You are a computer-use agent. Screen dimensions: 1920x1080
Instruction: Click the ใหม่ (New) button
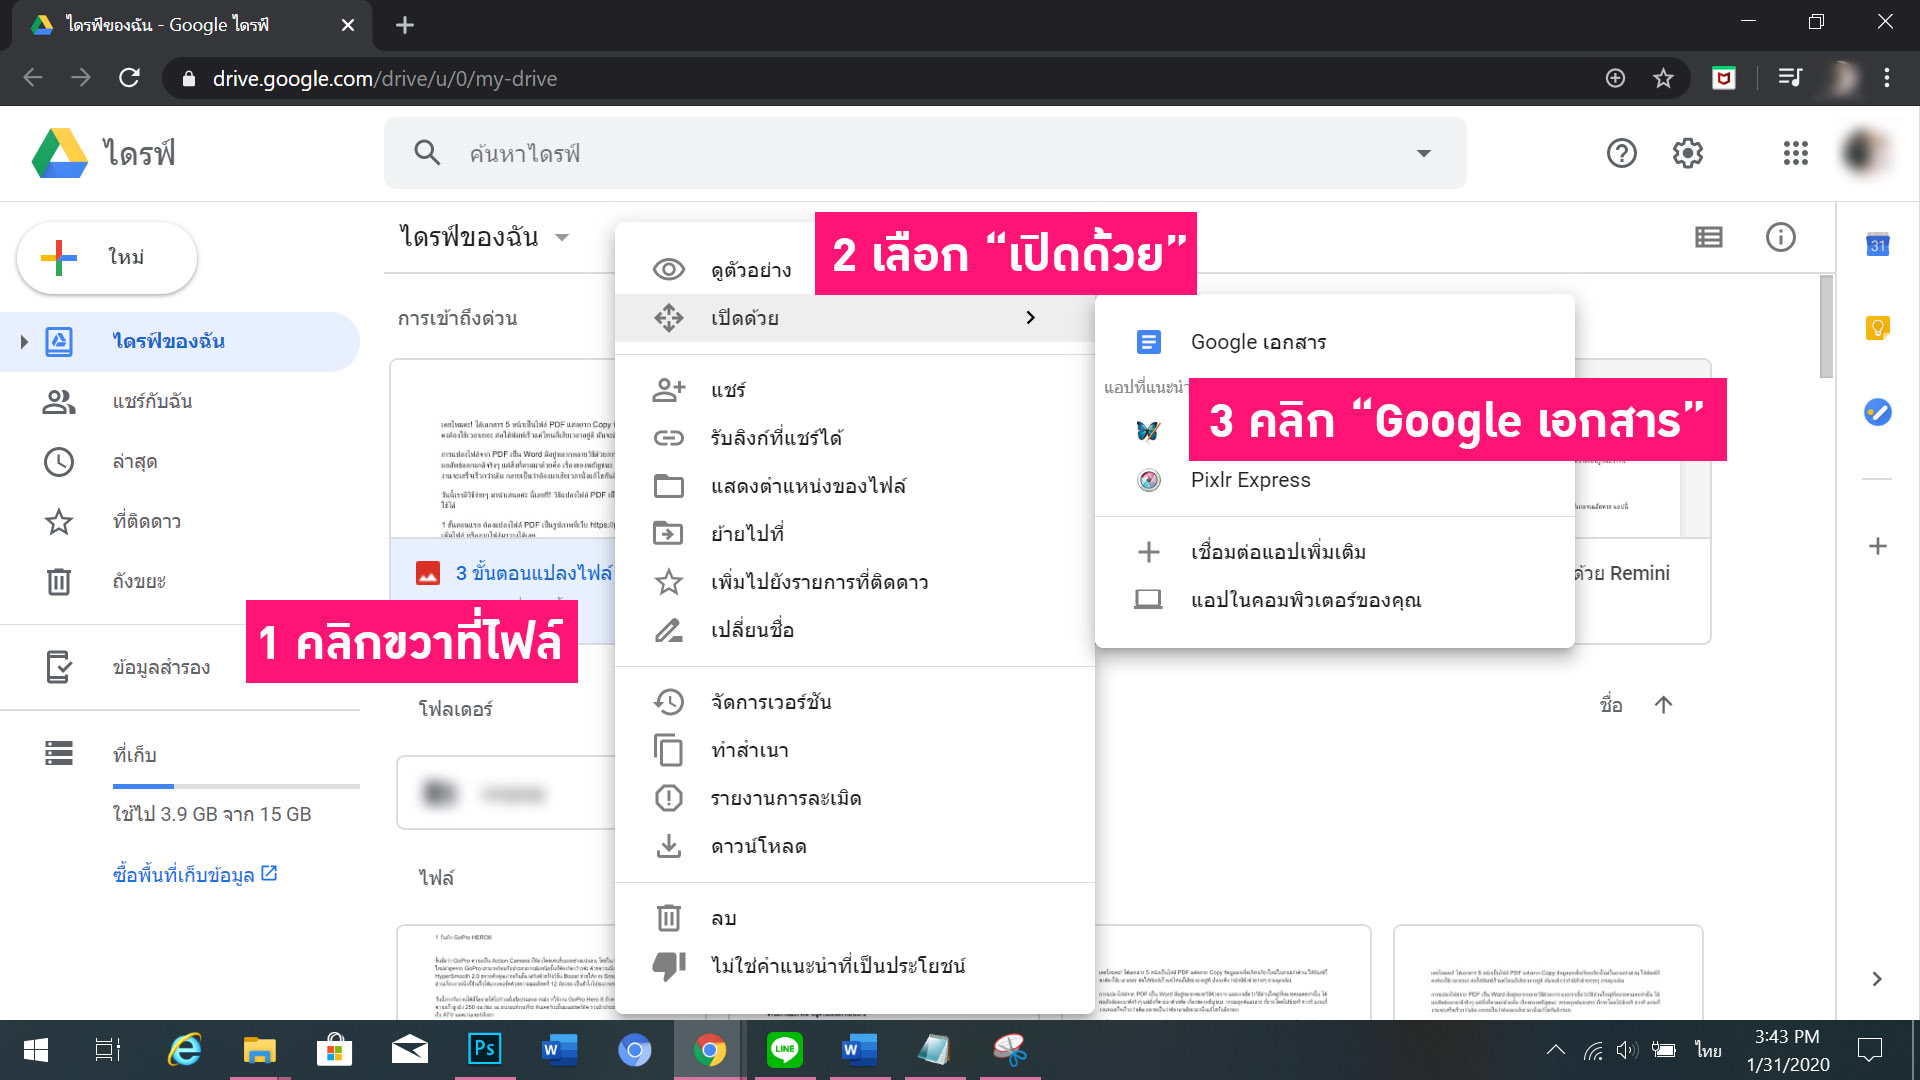pos(107,258)
